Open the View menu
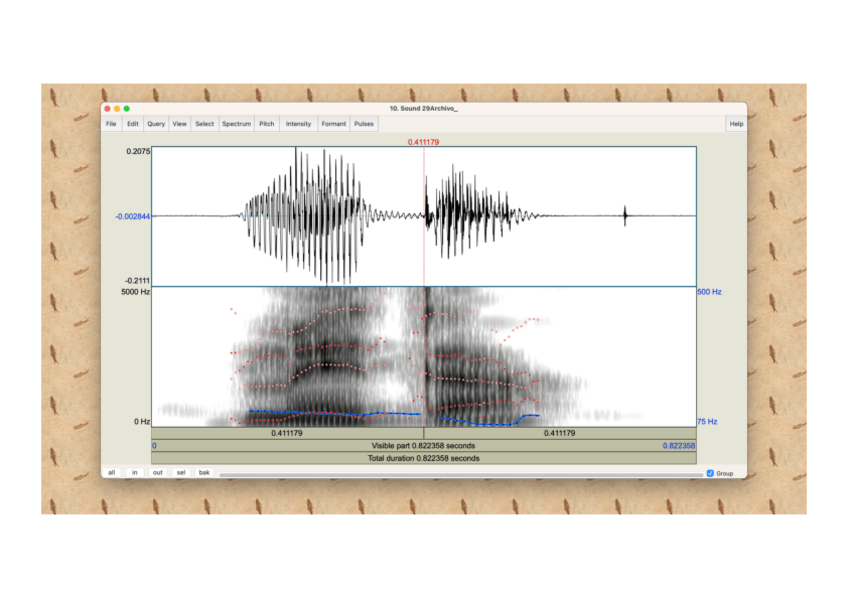Viewport: 848px width, 599px height. (x=180, y=124)
